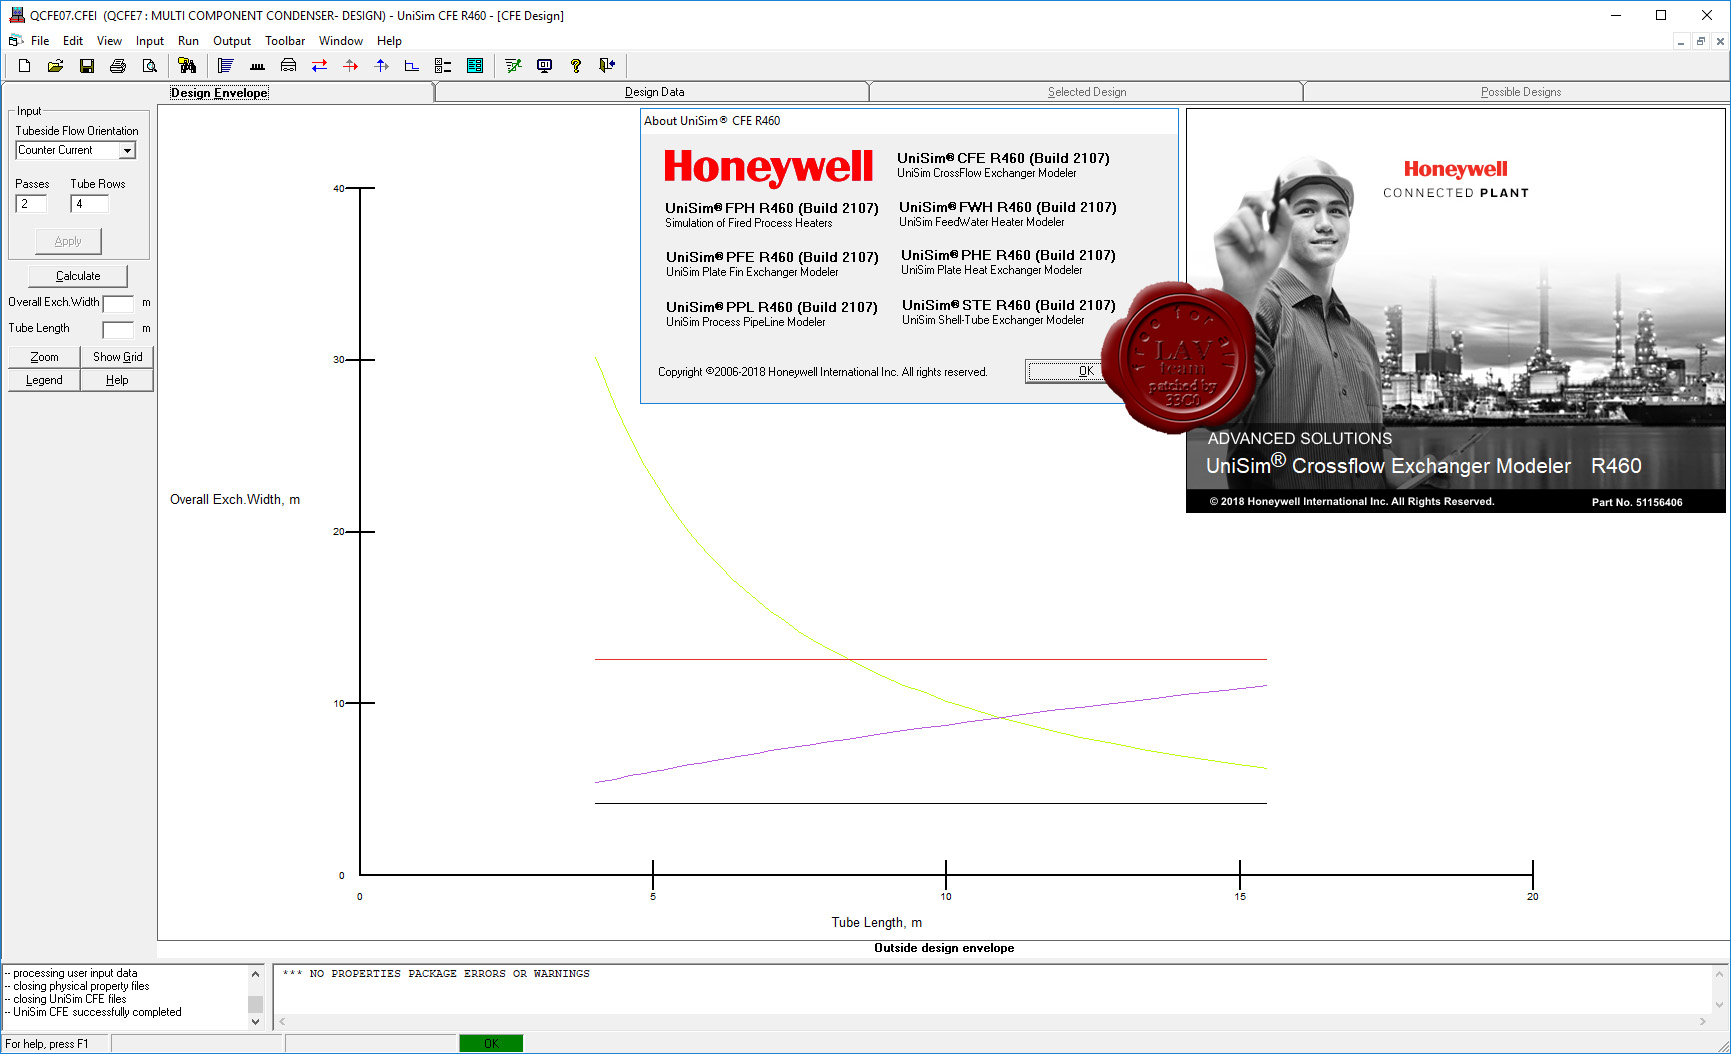Open a file with the folder icon
Screen dimensions: 1731x1054
click(56, 66)
